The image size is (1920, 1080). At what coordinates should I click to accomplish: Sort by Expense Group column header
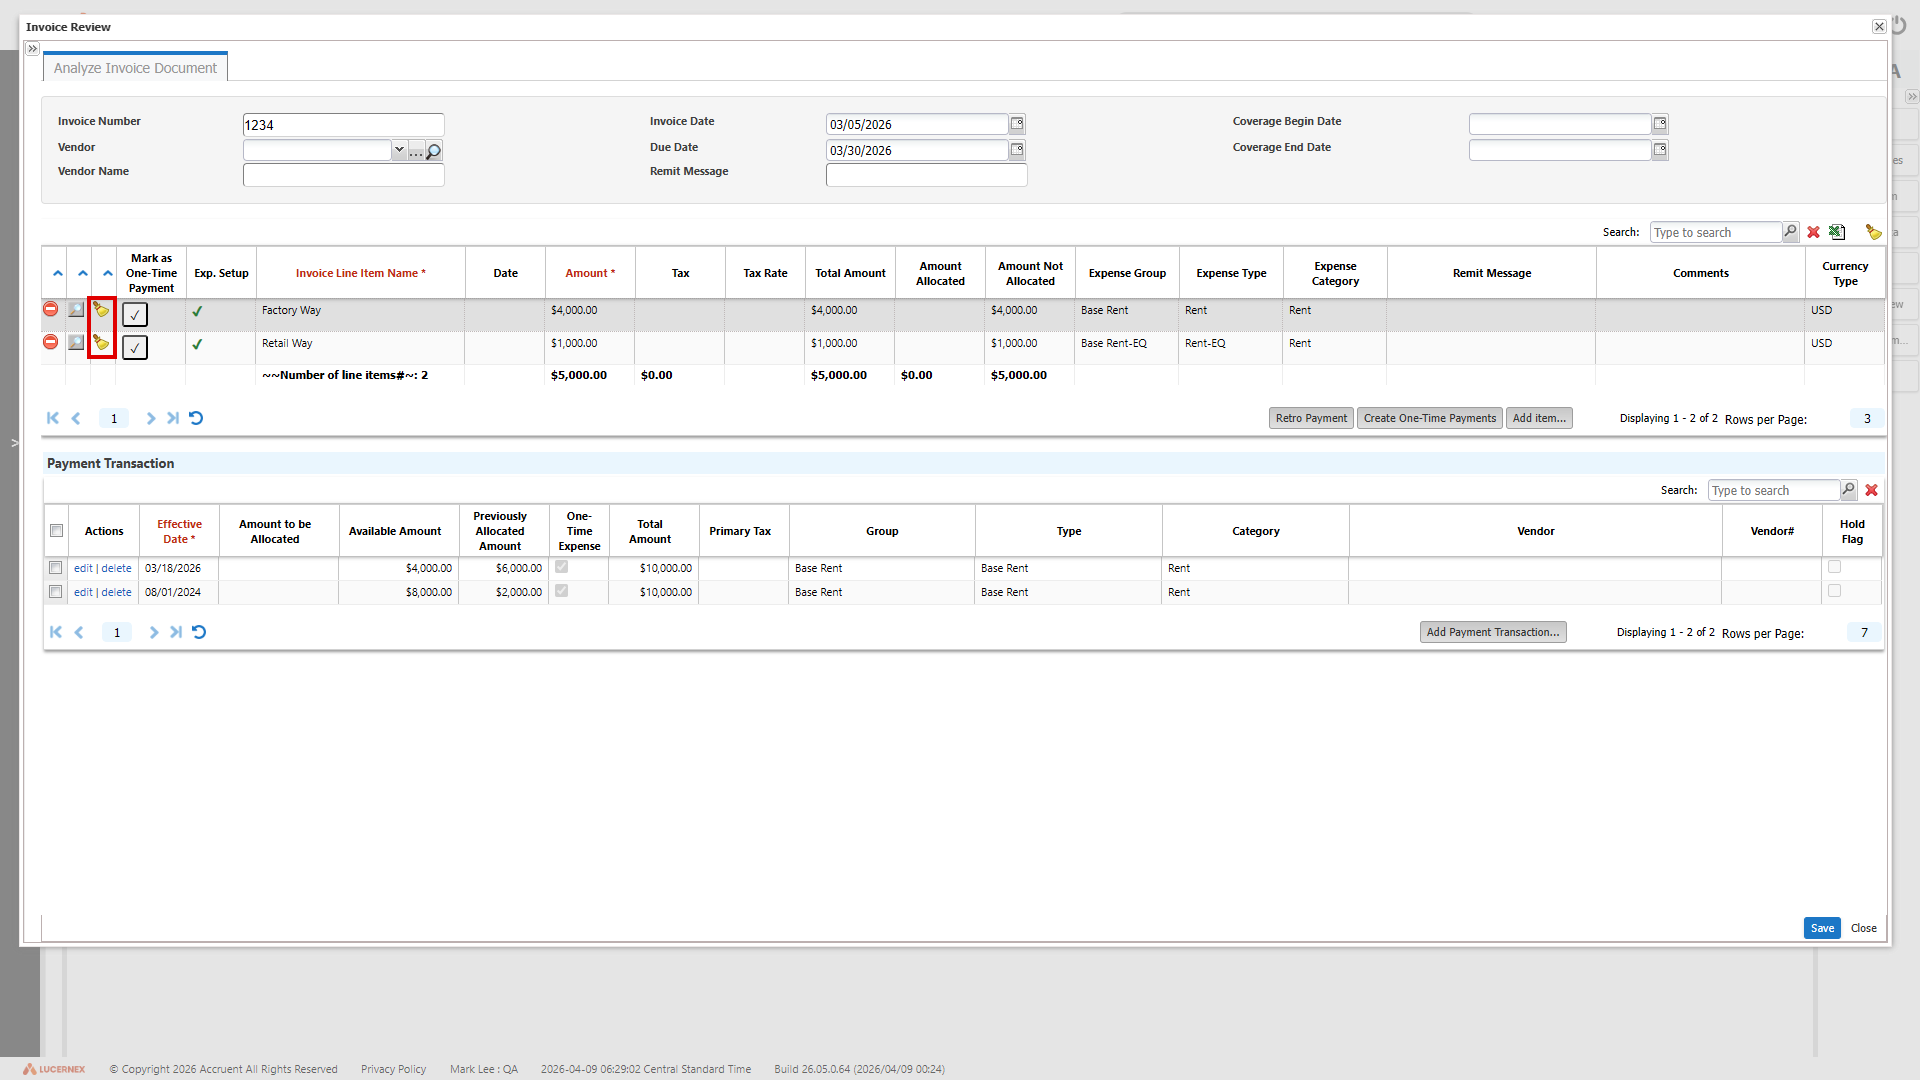(1127, 273)
